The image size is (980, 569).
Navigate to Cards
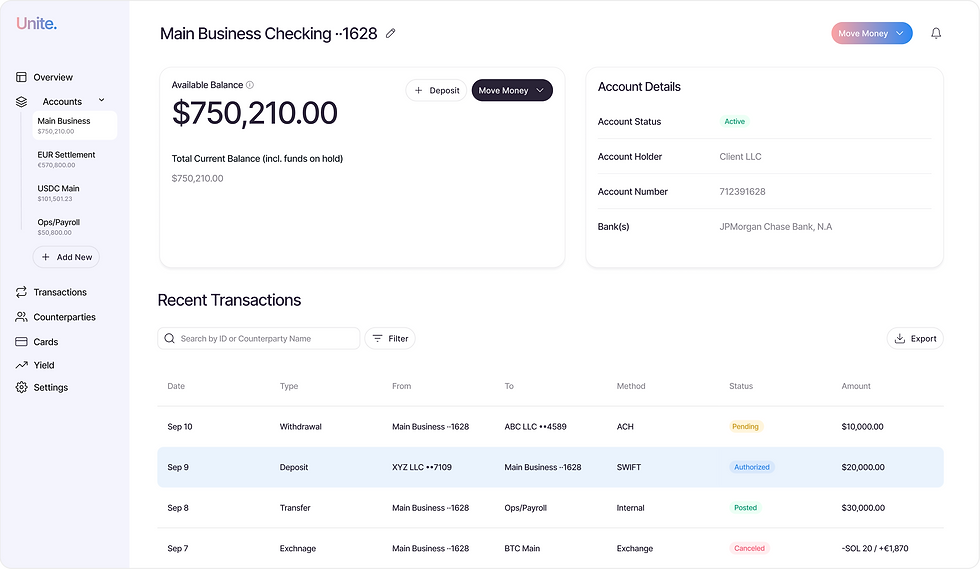[46, 342]
